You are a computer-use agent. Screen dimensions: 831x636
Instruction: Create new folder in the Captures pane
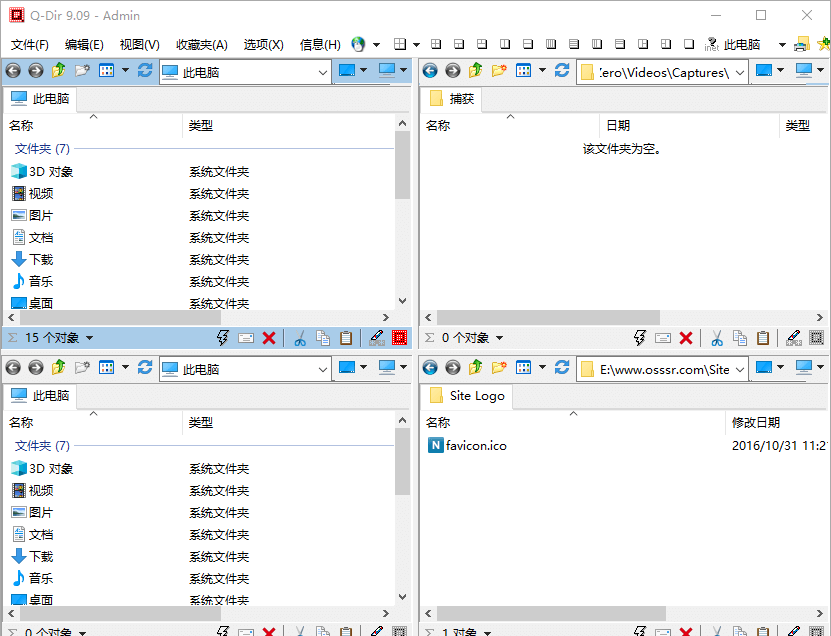tap(499, 70)
